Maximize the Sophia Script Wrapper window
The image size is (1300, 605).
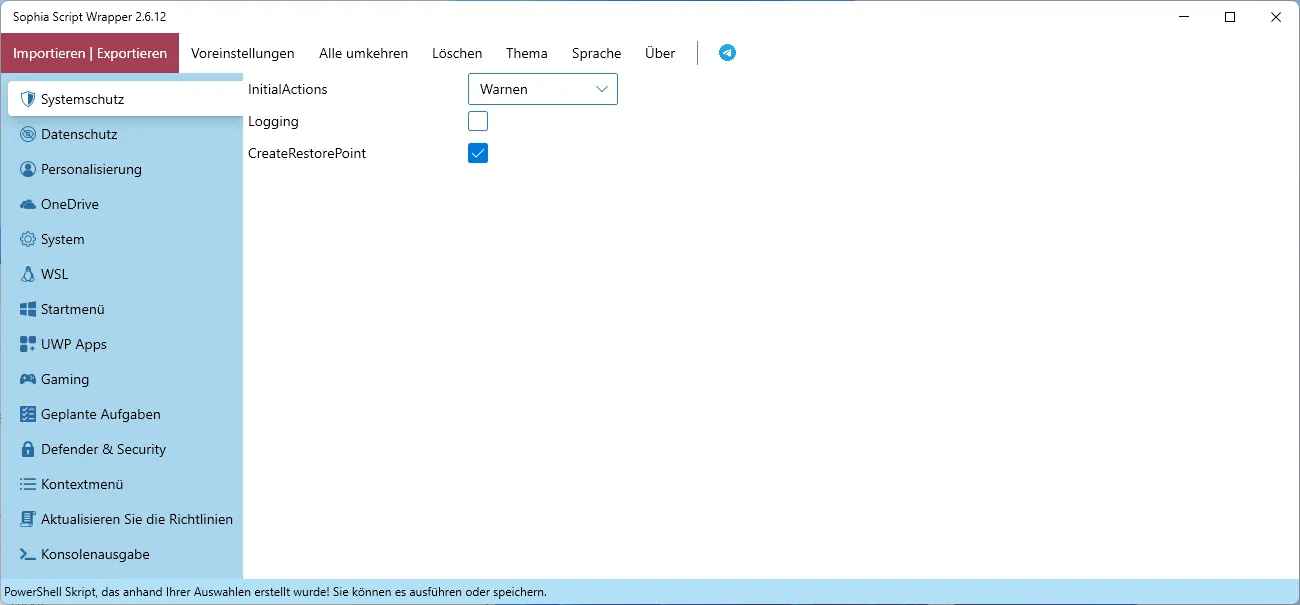pyautogui.click(x=1230, y=17)
